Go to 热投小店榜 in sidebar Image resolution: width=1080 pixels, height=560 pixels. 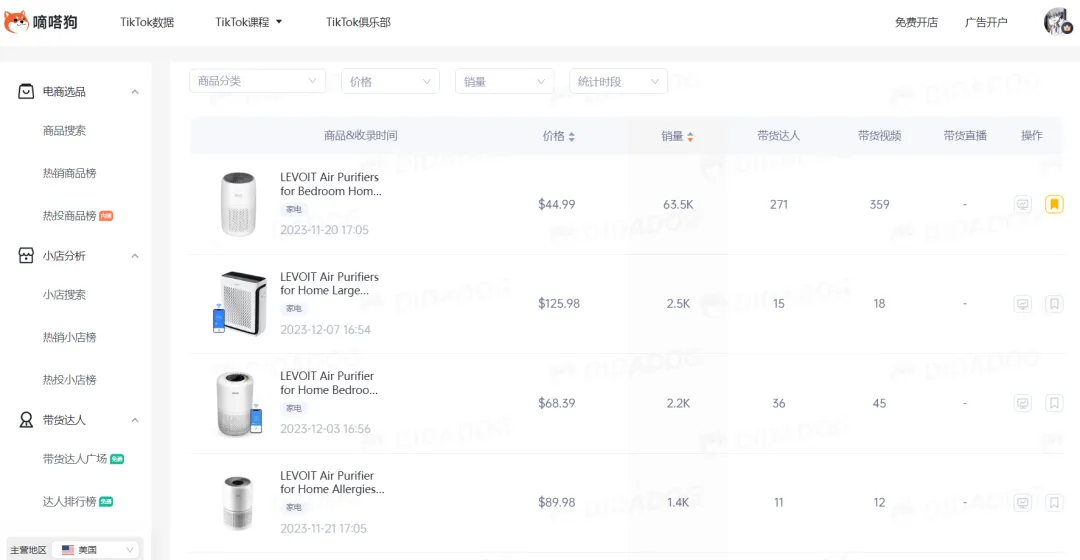click(x=70, y=380)
